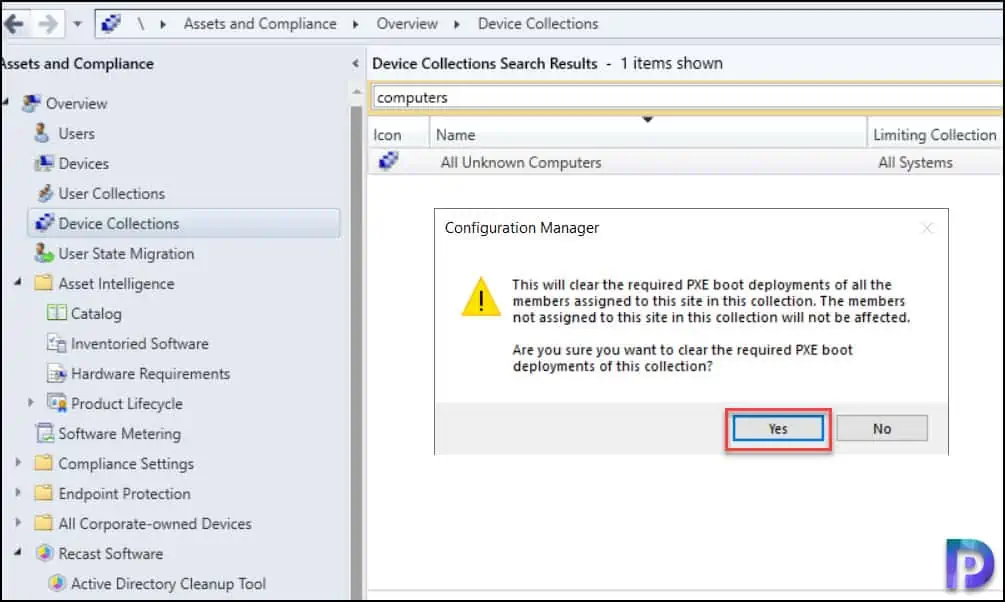1005x602 pixels.
Task: Select Device Collections in the breadcrumb
Action: (x=538, y=24)
